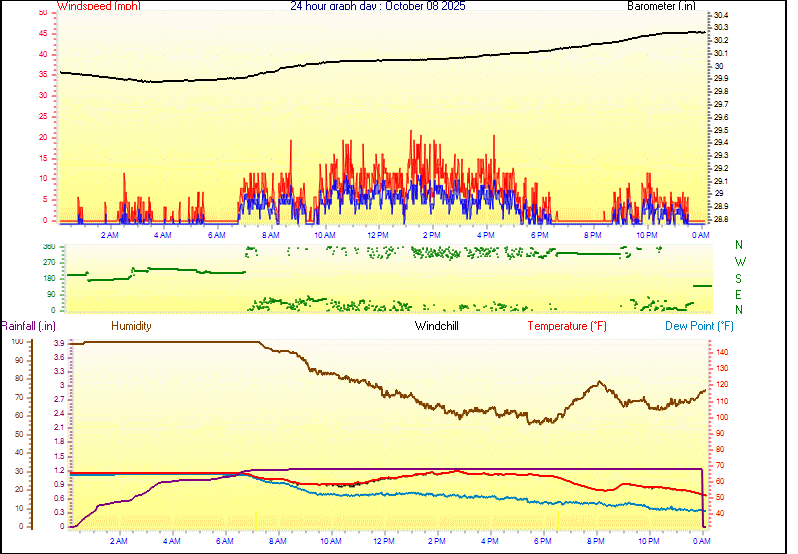Click the 100 humidity scale value
Screen dimensions: 798x554
[16, 342]
